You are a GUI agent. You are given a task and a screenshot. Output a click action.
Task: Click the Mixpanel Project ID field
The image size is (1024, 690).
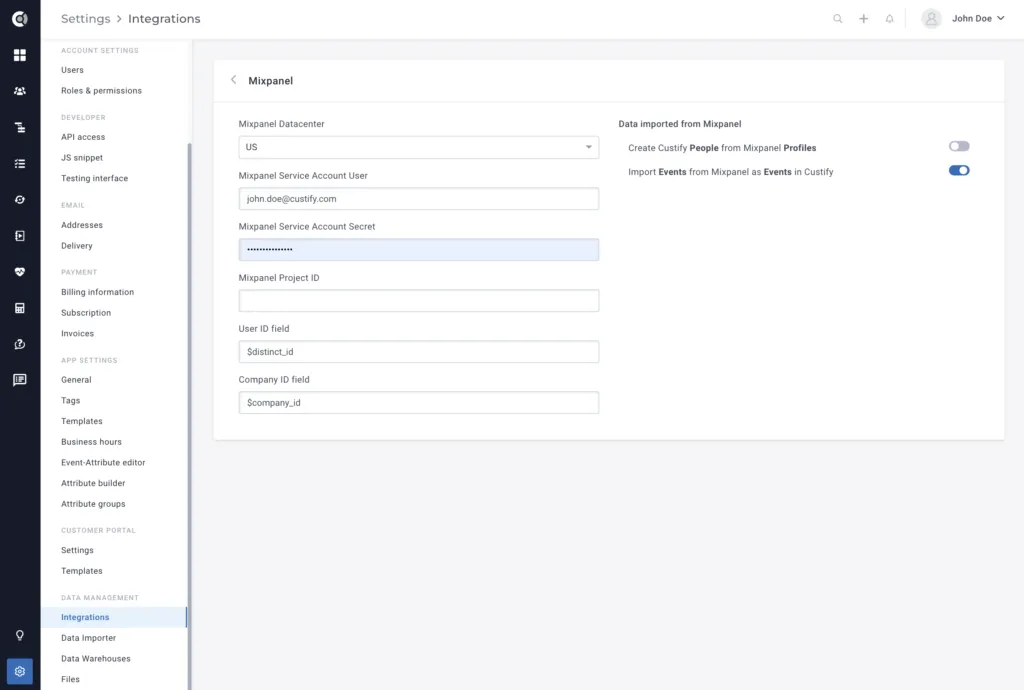click(x=419, y=300)
